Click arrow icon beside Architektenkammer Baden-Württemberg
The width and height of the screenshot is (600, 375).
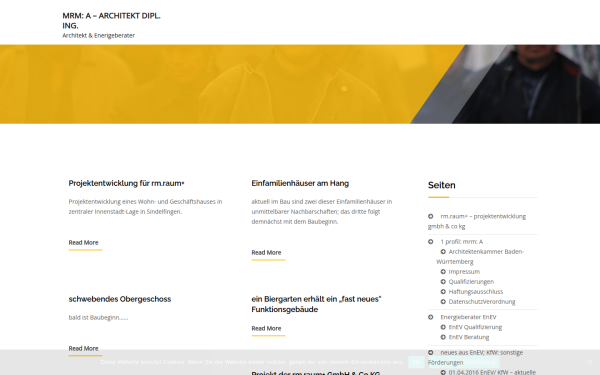pyautogui.click(x=443, y=252)
